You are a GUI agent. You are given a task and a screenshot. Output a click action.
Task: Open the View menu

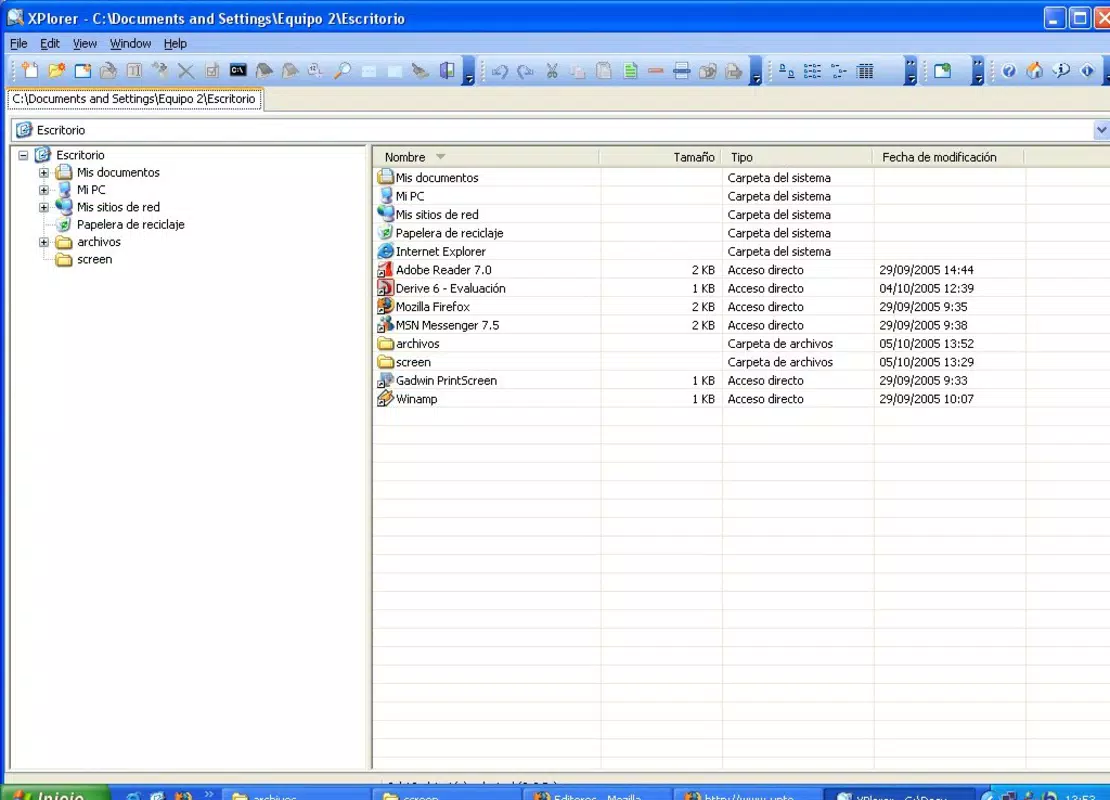85,43
